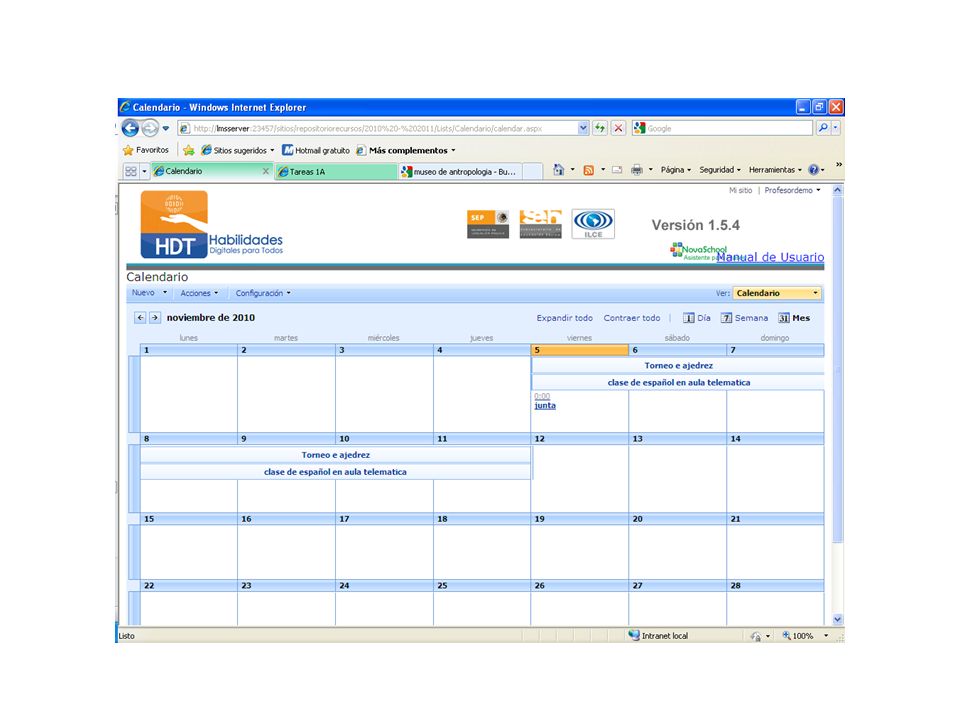Open the Profesordemo user menu
Image resolution: width=960 pixels, height=720 pixels.
pos(792,190)
